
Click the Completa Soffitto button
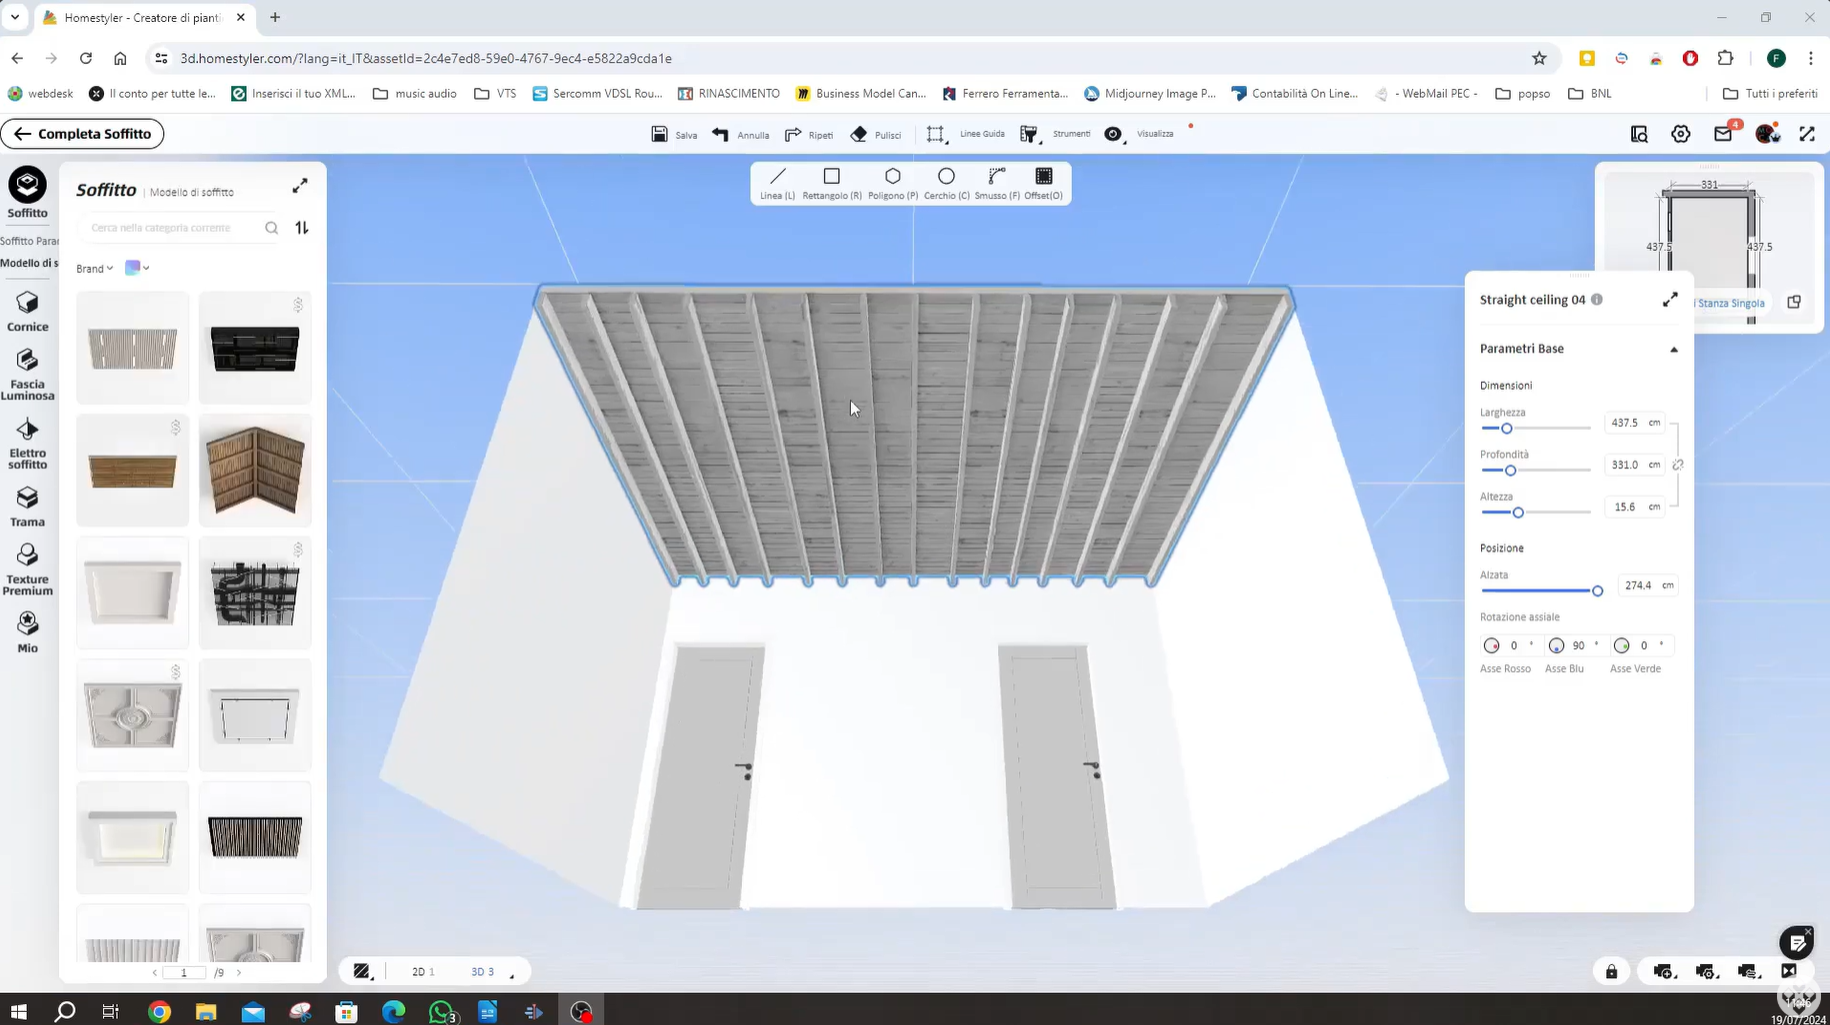[82, 134]
